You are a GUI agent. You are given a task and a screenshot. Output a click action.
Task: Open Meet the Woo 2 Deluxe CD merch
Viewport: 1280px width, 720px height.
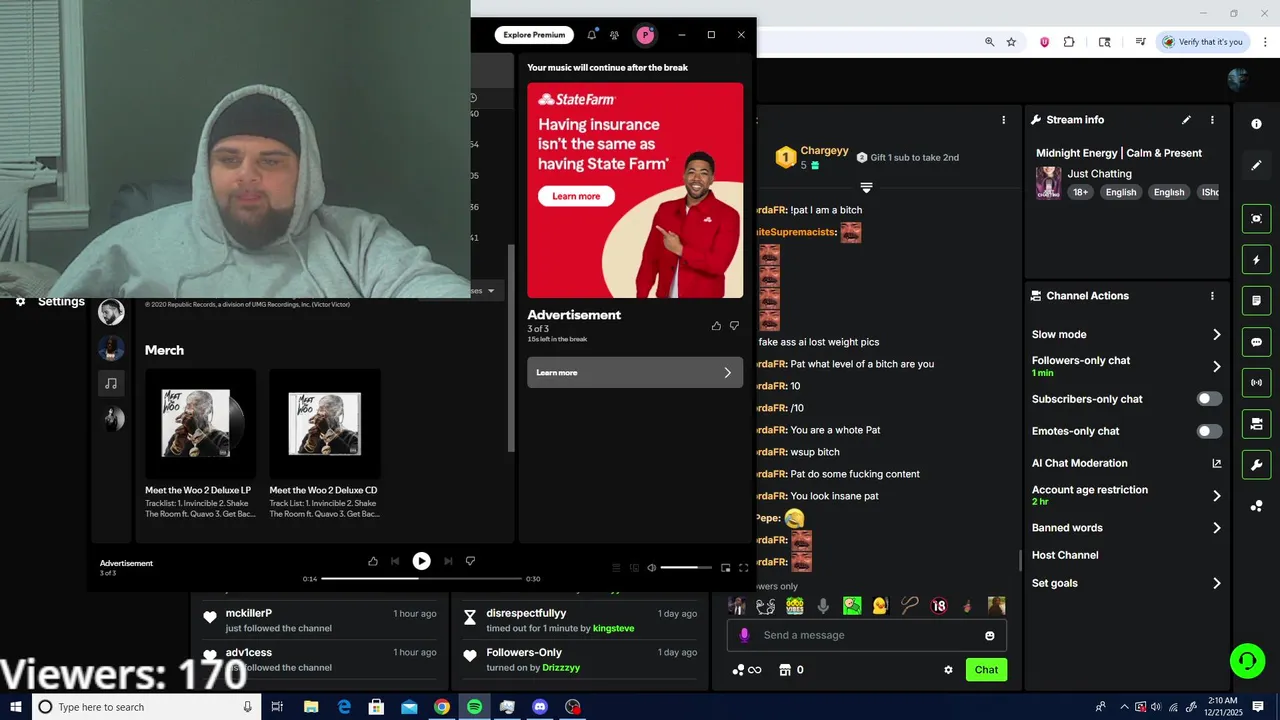click(x=324, y=444)
